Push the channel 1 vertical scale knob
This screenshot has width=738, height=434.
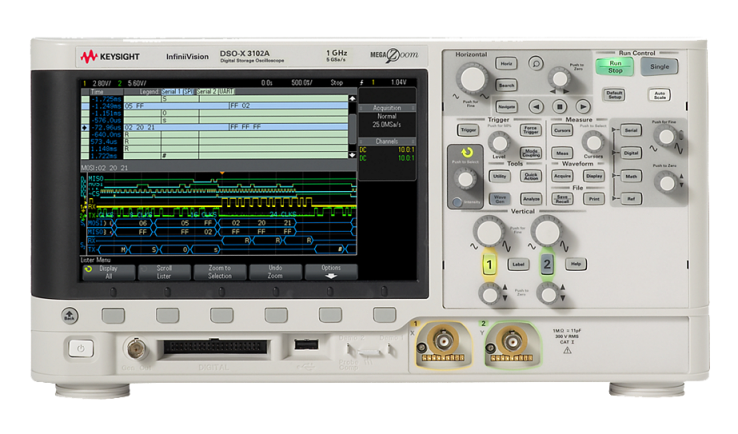coord(489,231)
